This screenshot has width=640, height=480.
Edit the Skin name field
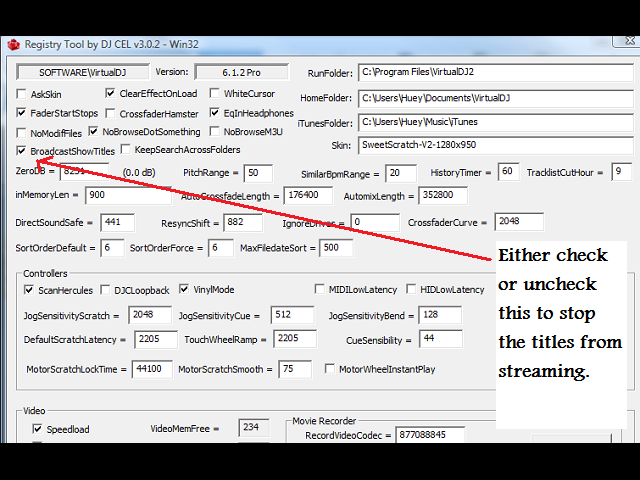pyautogui.click(x=496, y=145)
